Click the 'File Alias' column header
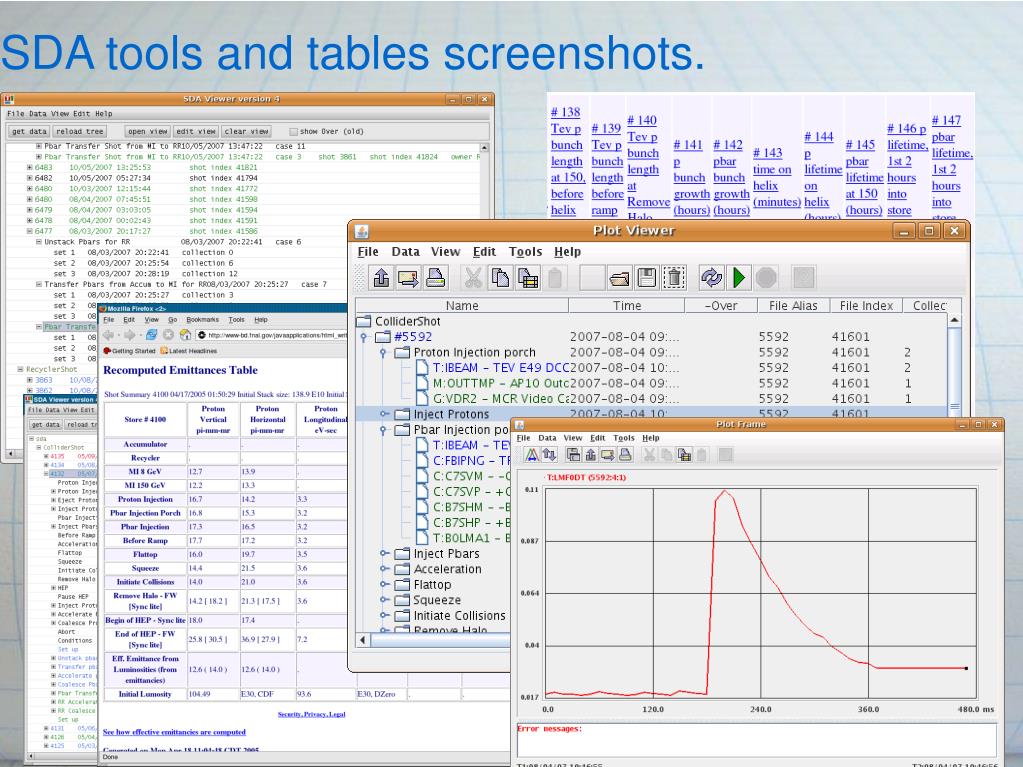1023x767 pixels. pos(793,306)
